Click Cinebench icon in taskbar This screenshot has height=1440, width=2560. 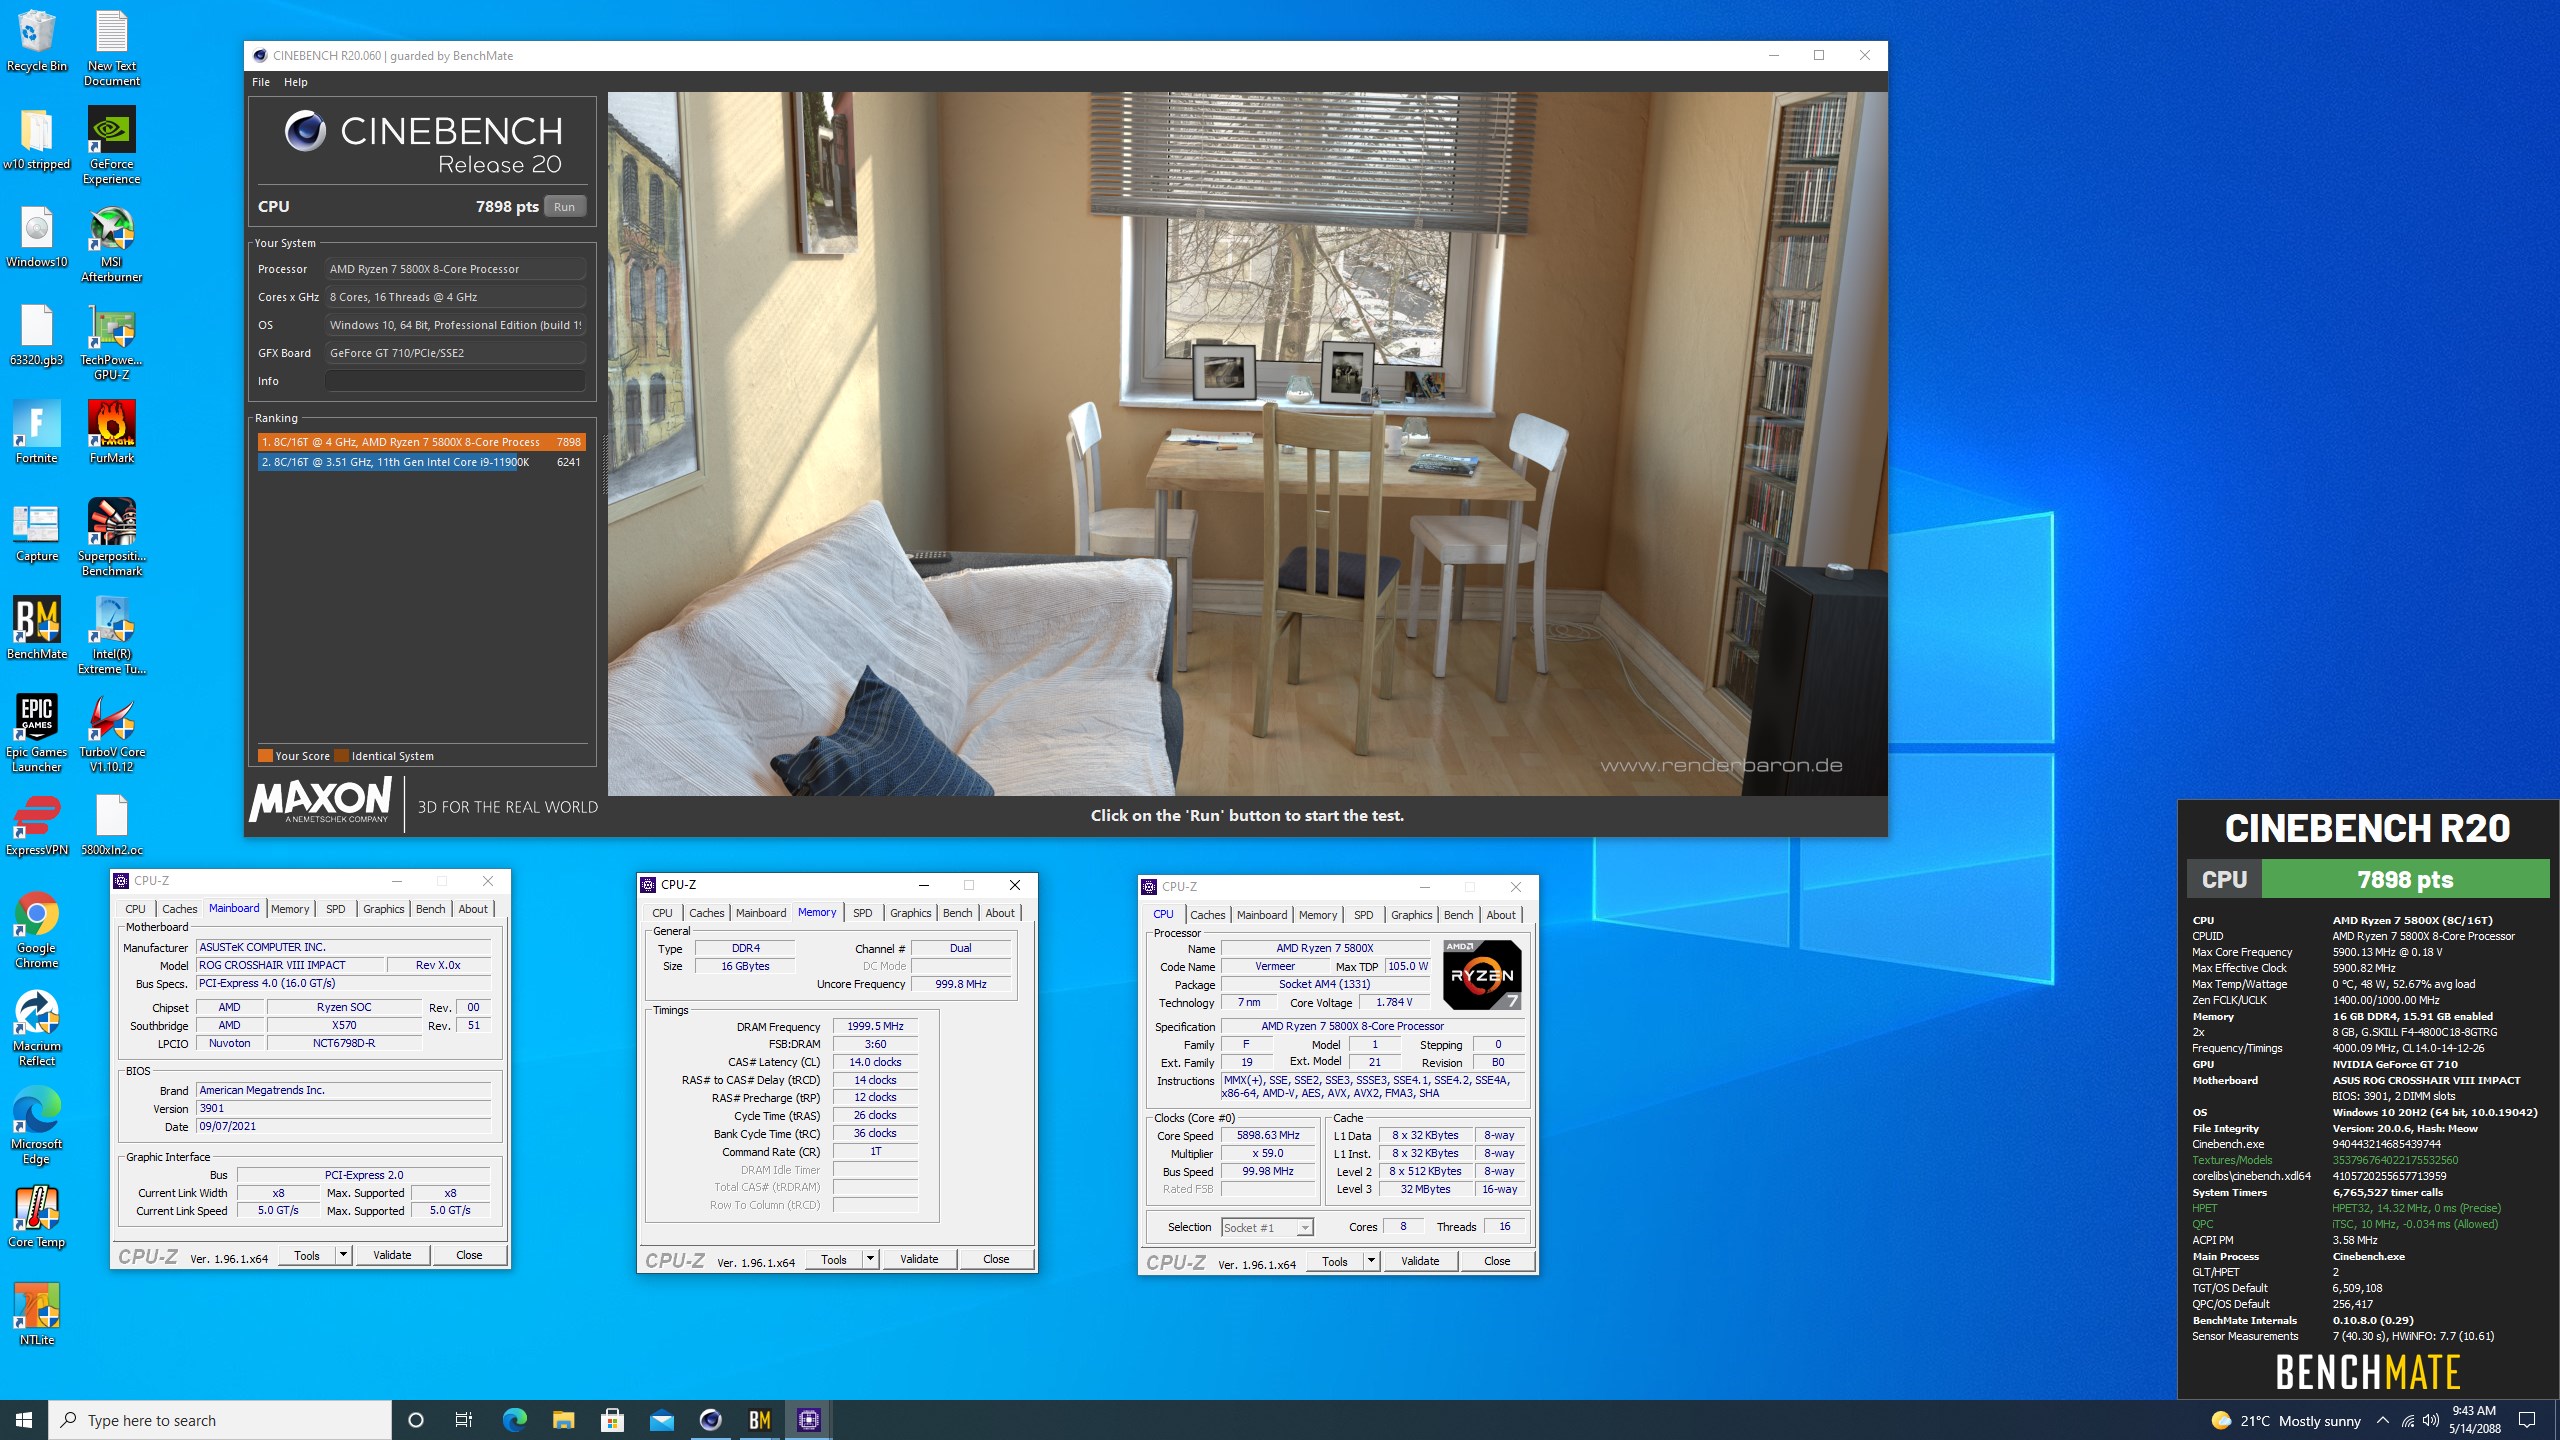710,1420
